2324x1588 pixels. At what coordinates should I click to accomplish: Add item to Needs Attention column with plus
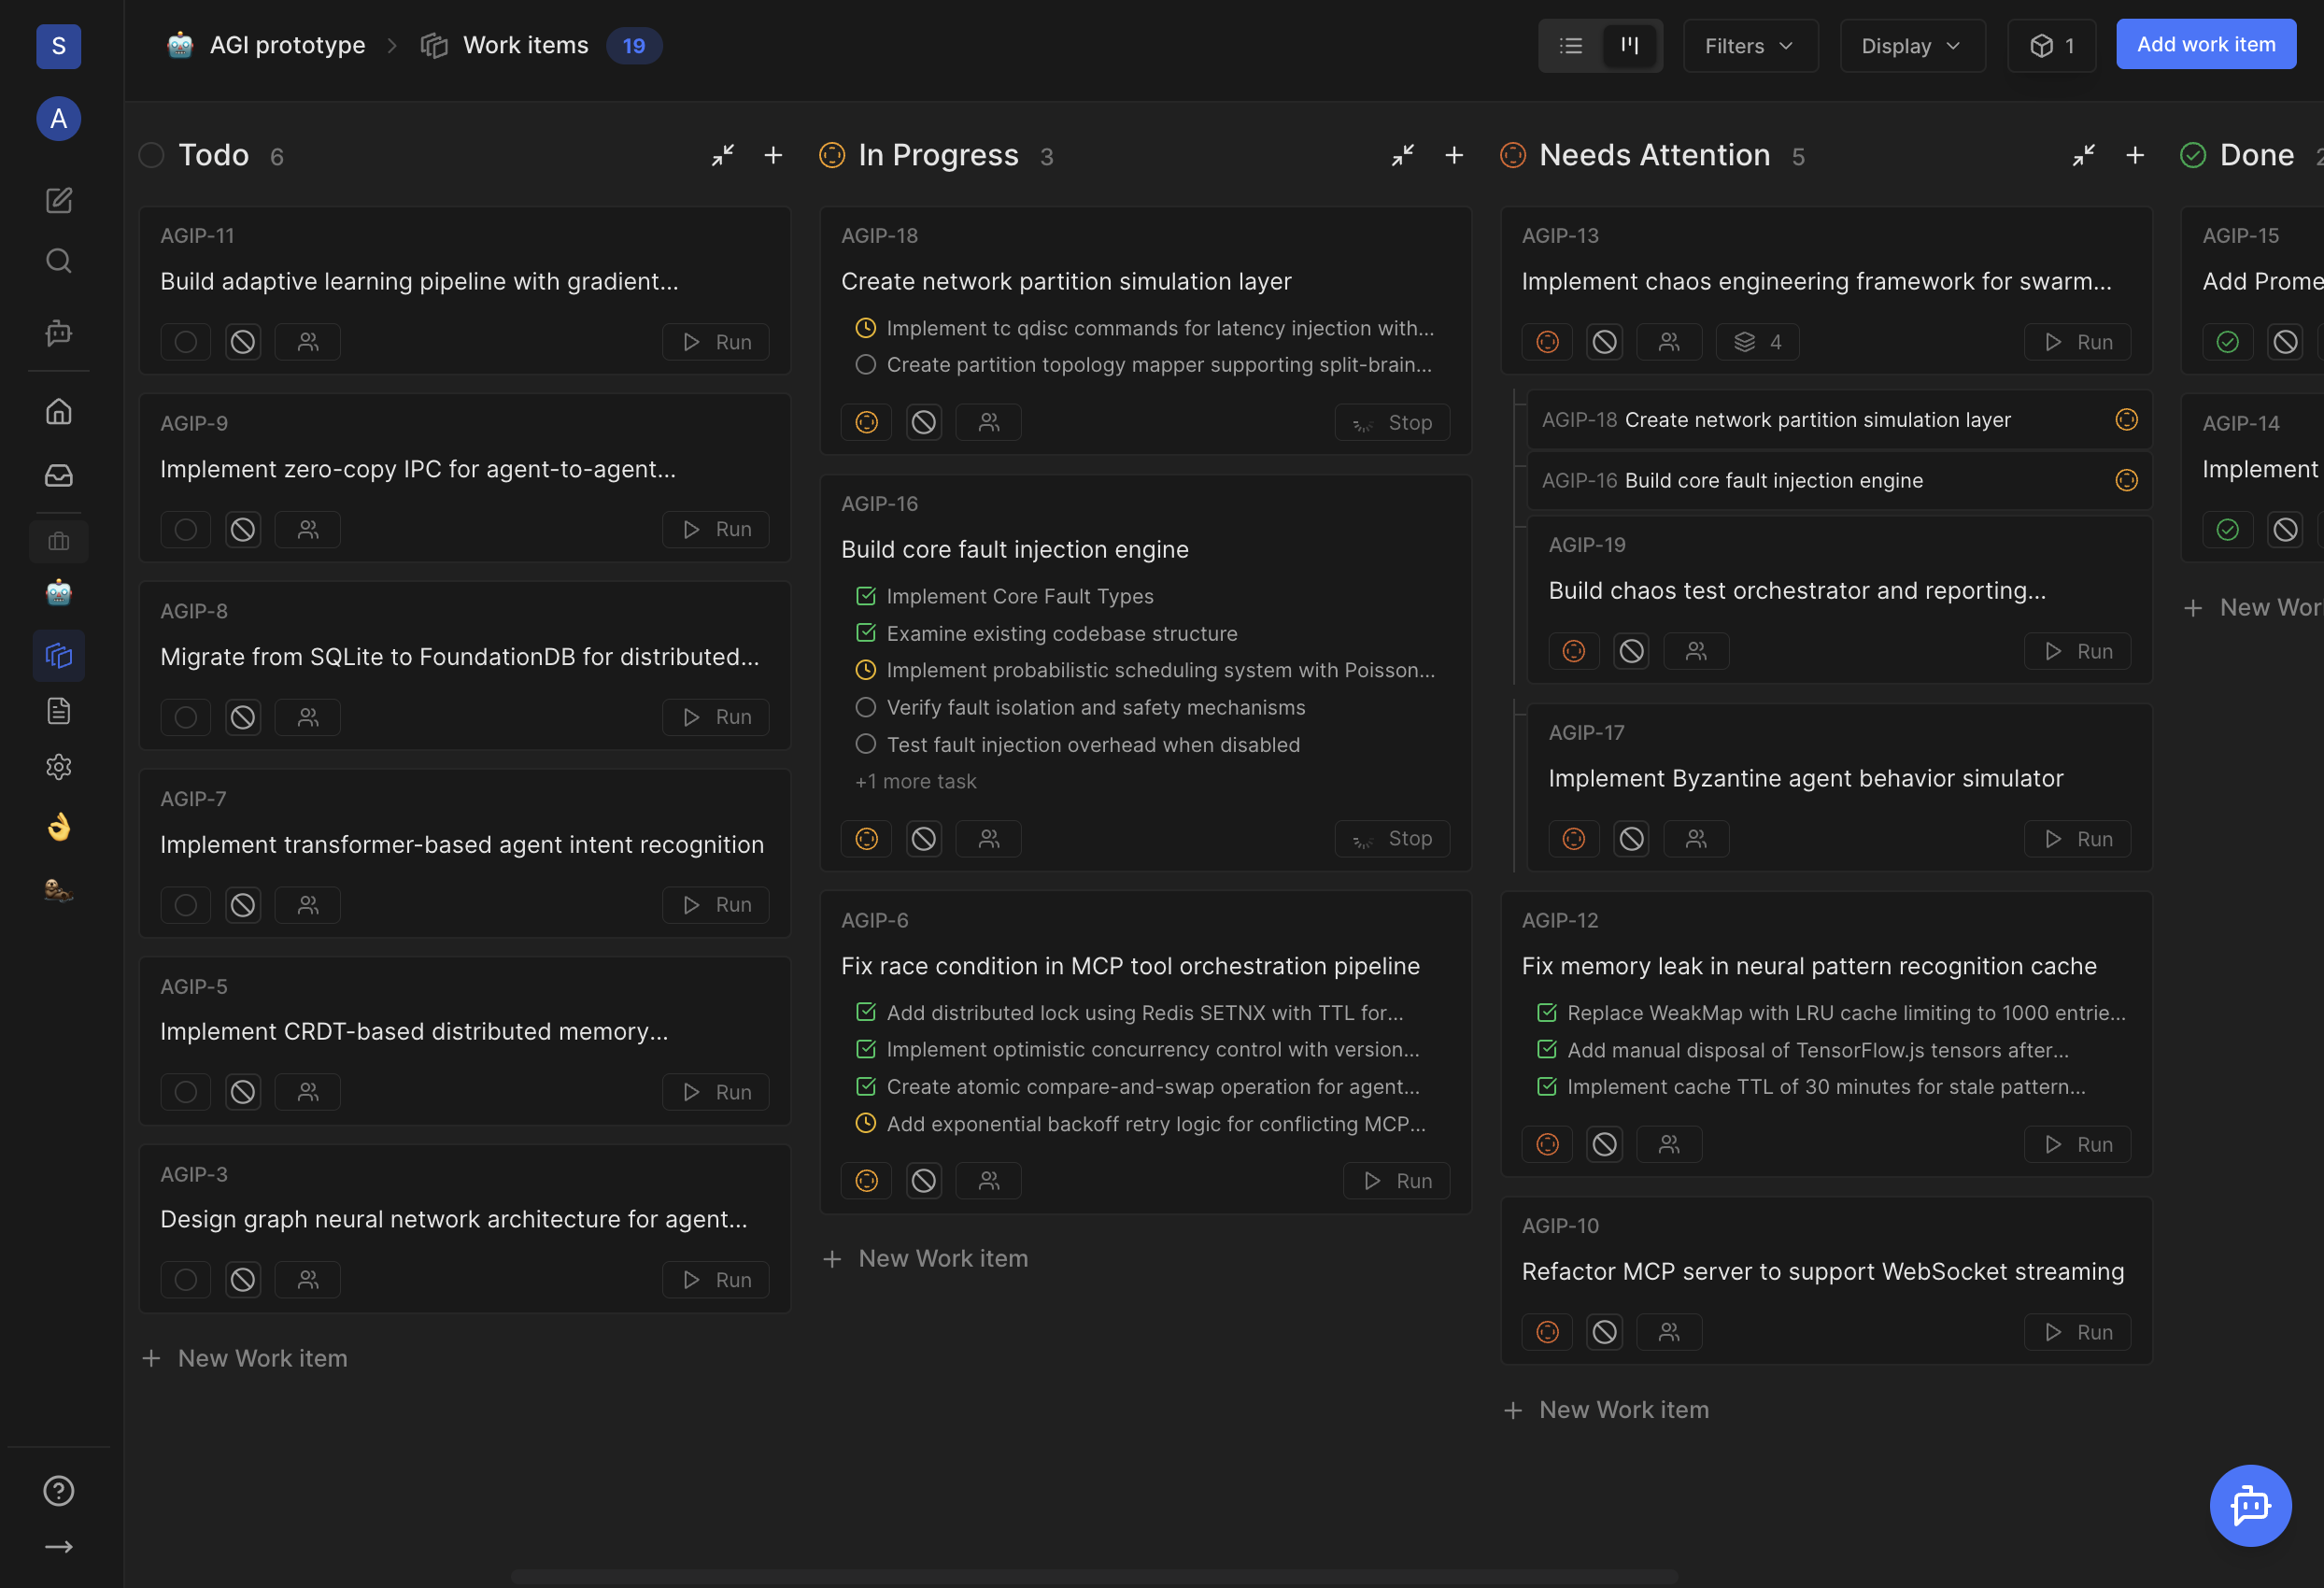2135,155
